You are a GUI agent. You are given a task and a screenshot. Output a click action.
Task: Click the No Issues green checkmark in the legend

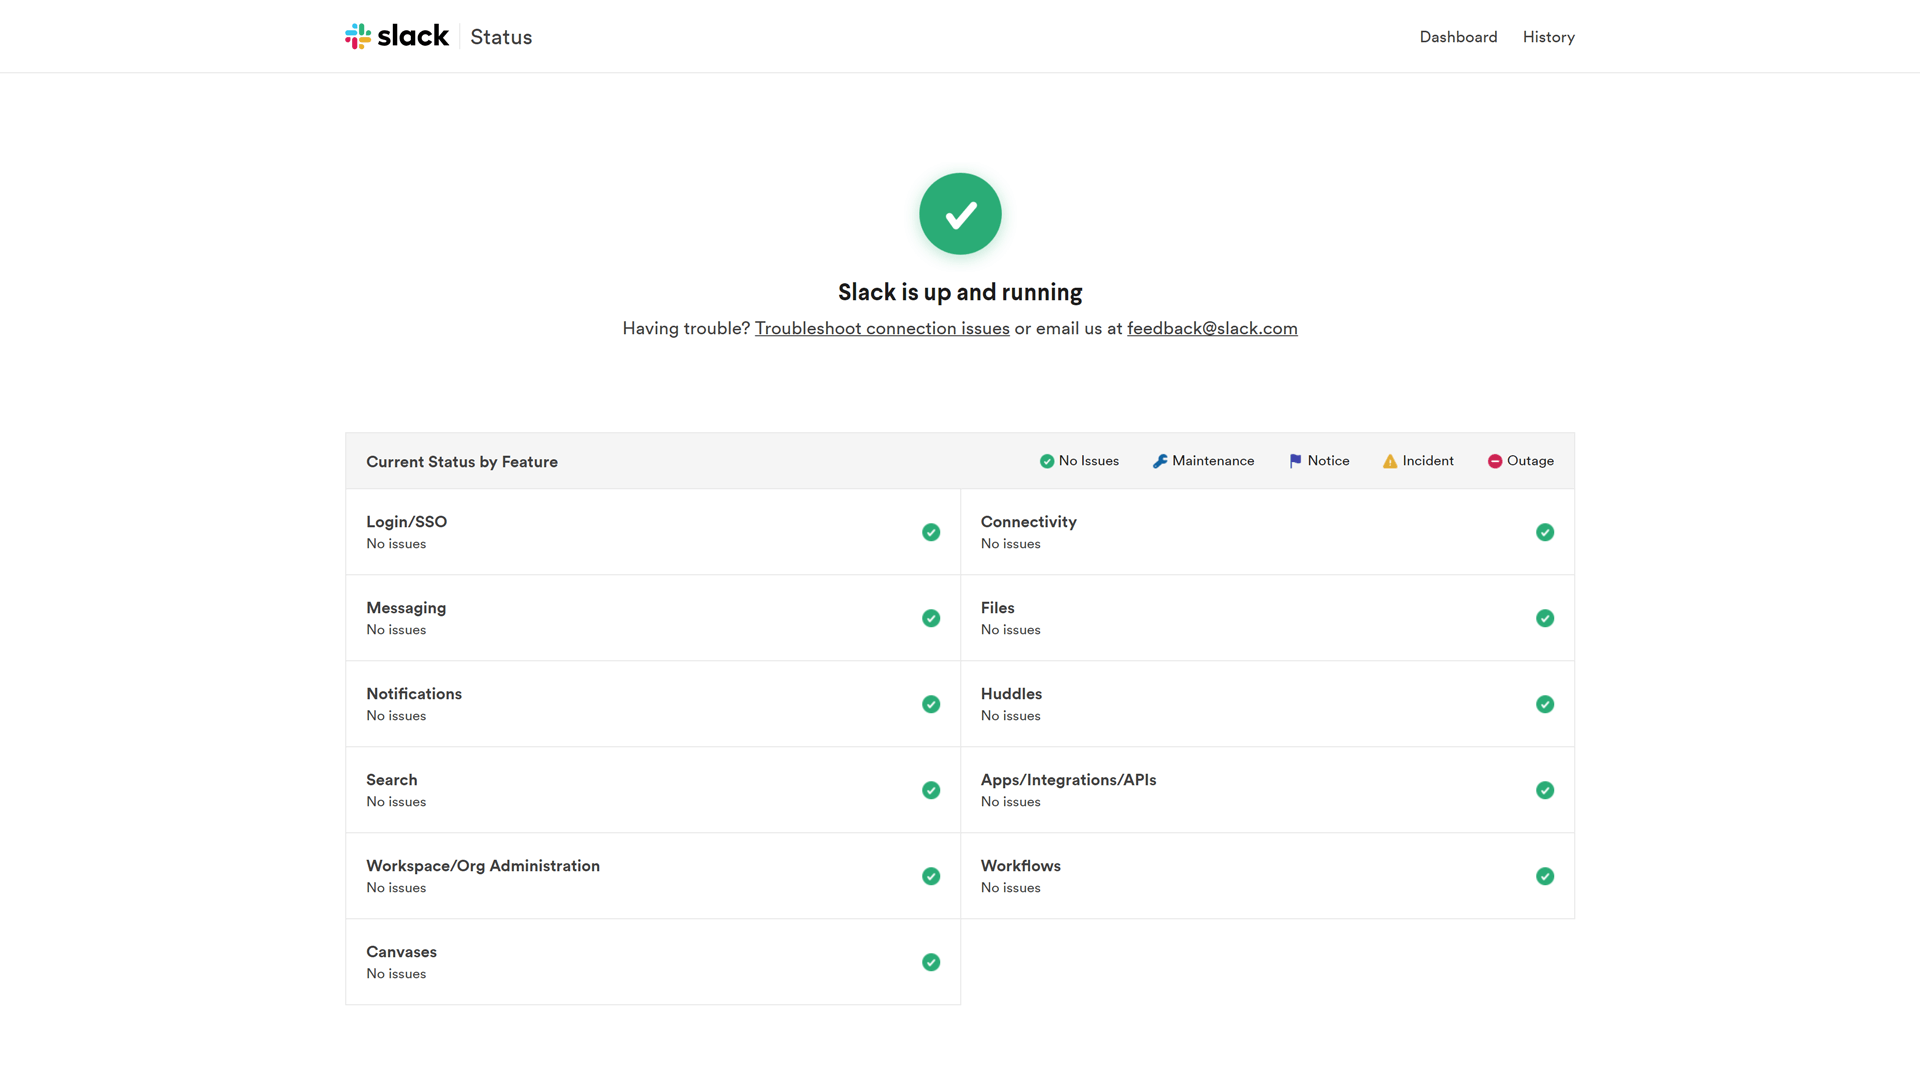coord(1047,461)
